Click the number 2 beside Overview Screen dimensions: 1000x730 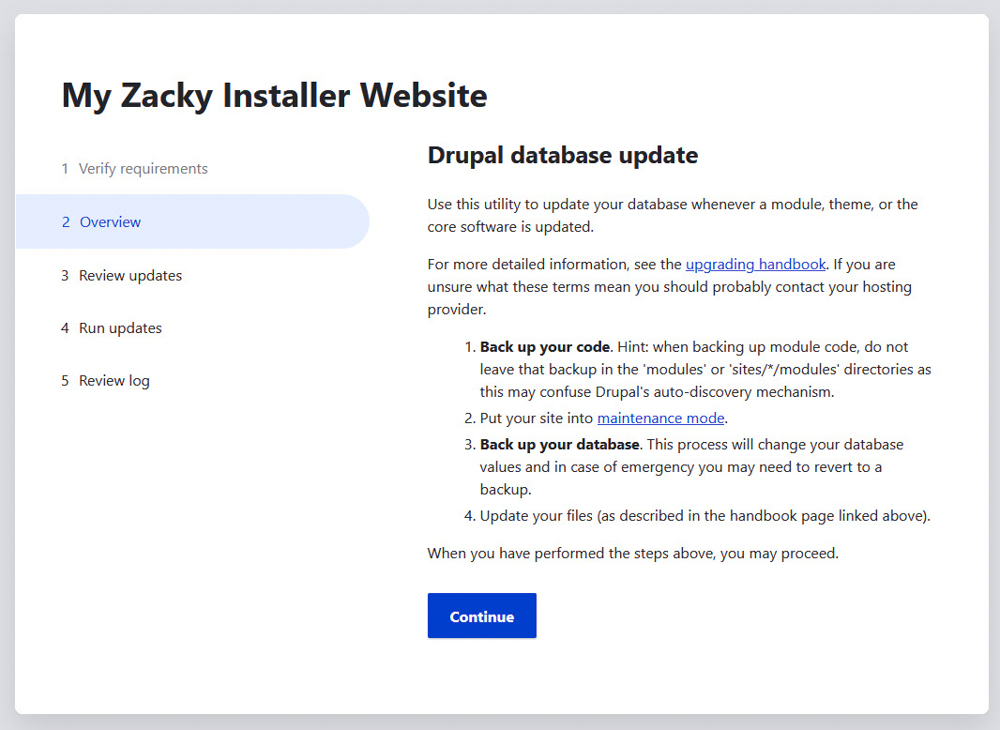click(x=65, y=222)
